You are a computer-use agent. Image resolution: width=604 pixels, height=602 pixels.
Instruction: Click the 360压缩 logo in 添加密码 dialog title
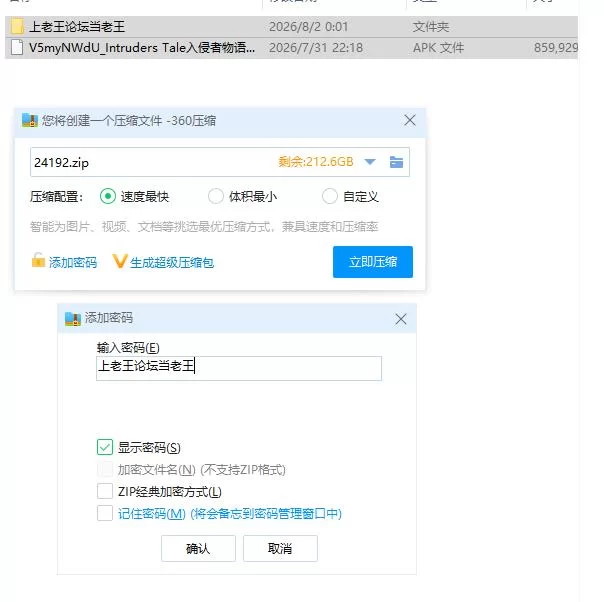(x=72, y=319)
